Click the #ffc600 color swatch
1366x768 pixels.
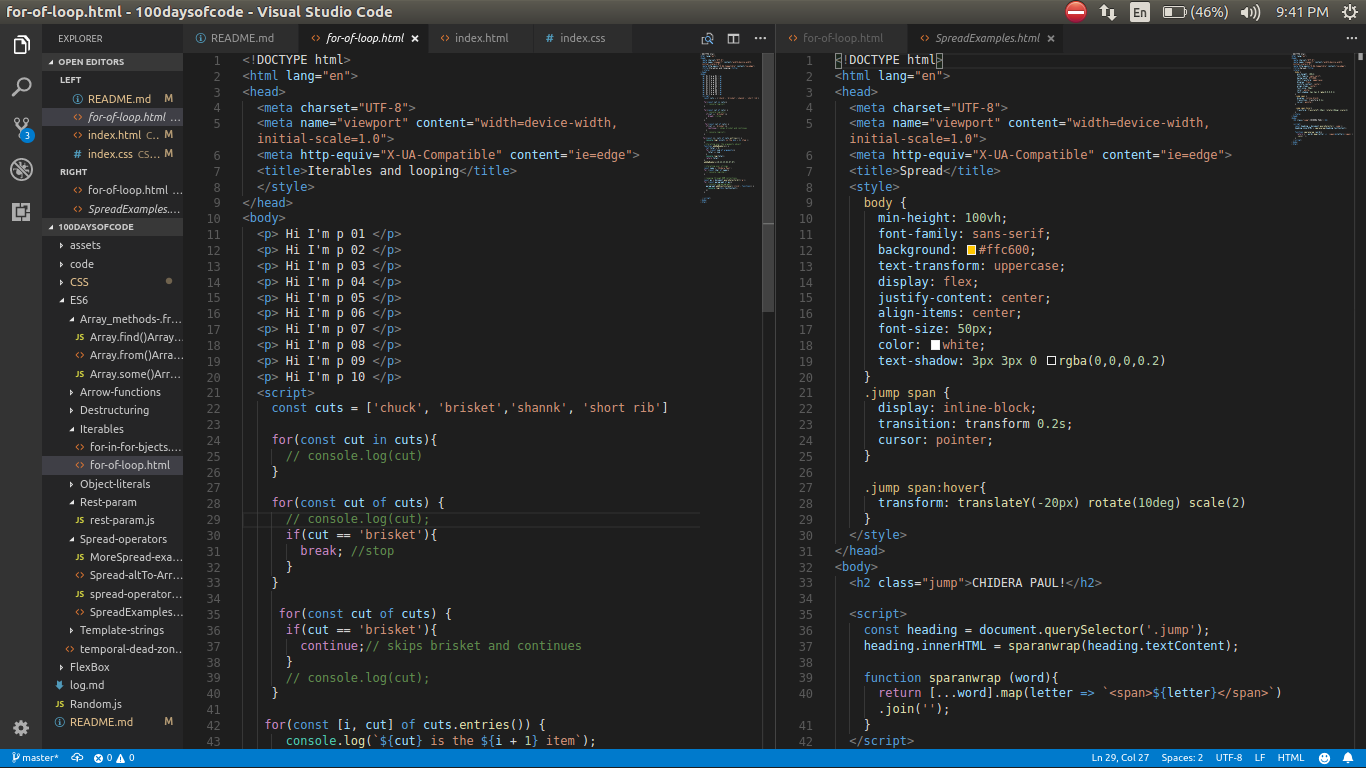pyautogui.click(x=971, y=250)
